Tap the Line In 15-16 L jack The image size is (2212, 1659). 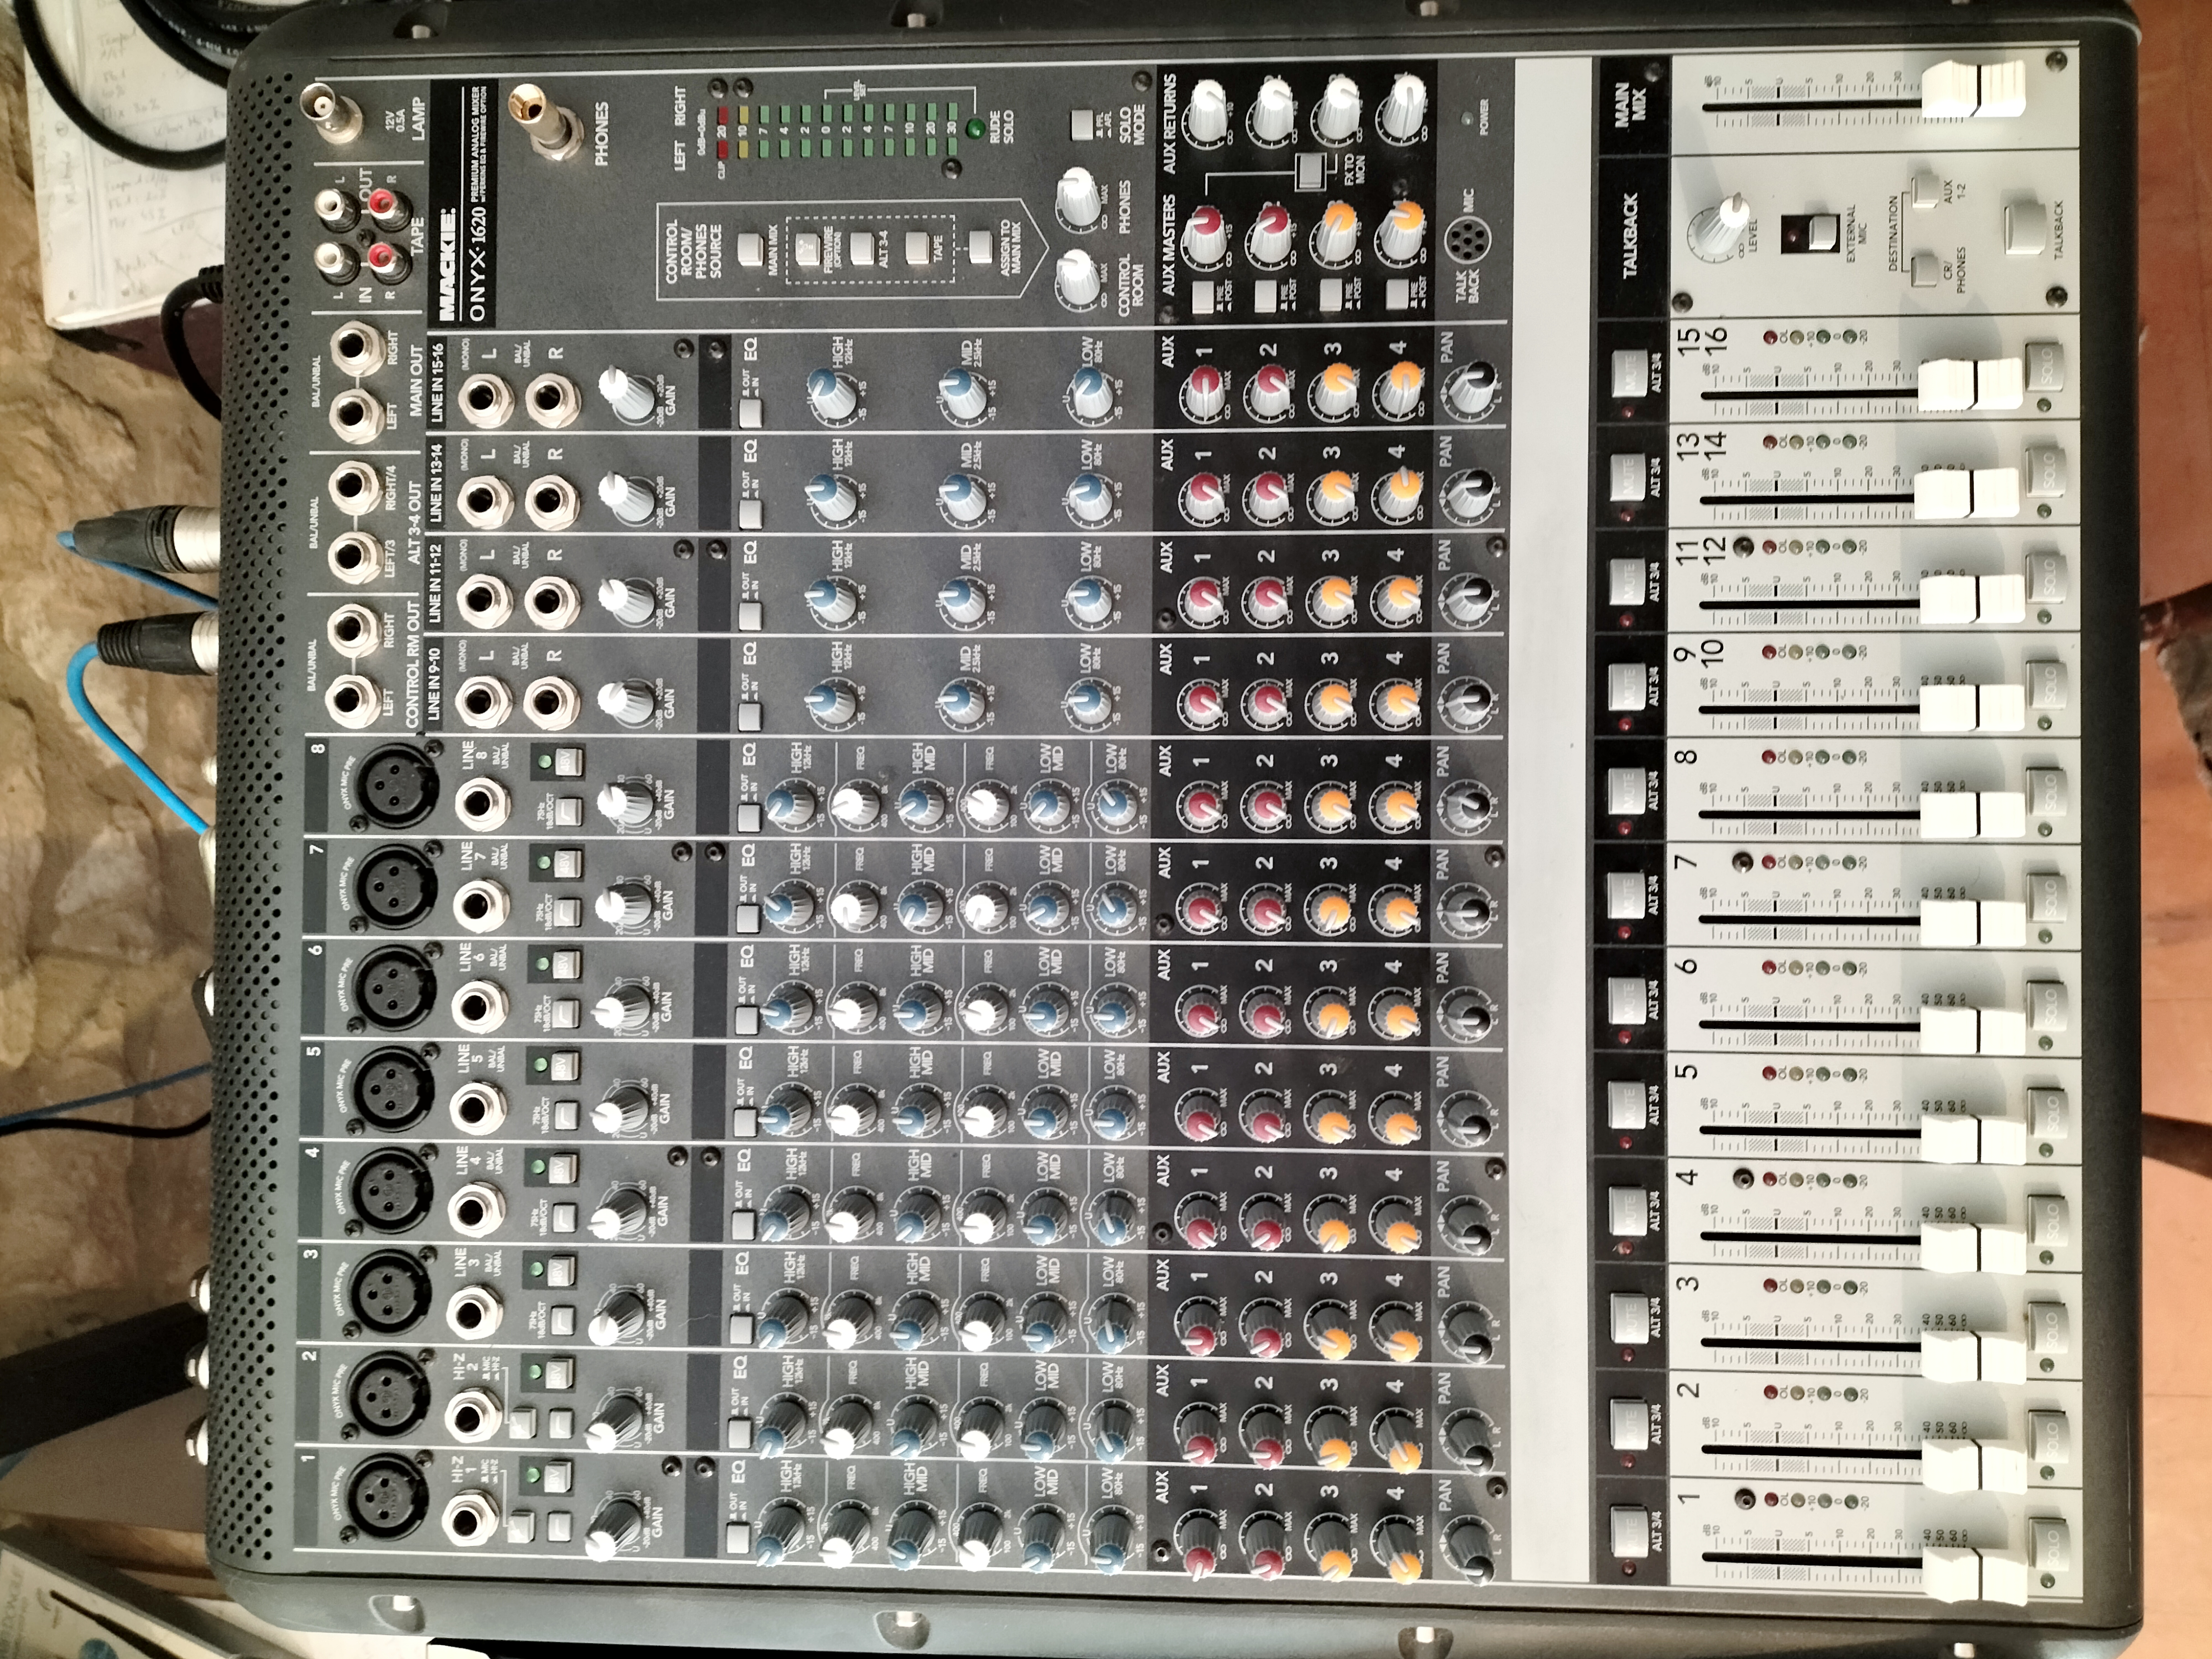click(x=485, y=399)
